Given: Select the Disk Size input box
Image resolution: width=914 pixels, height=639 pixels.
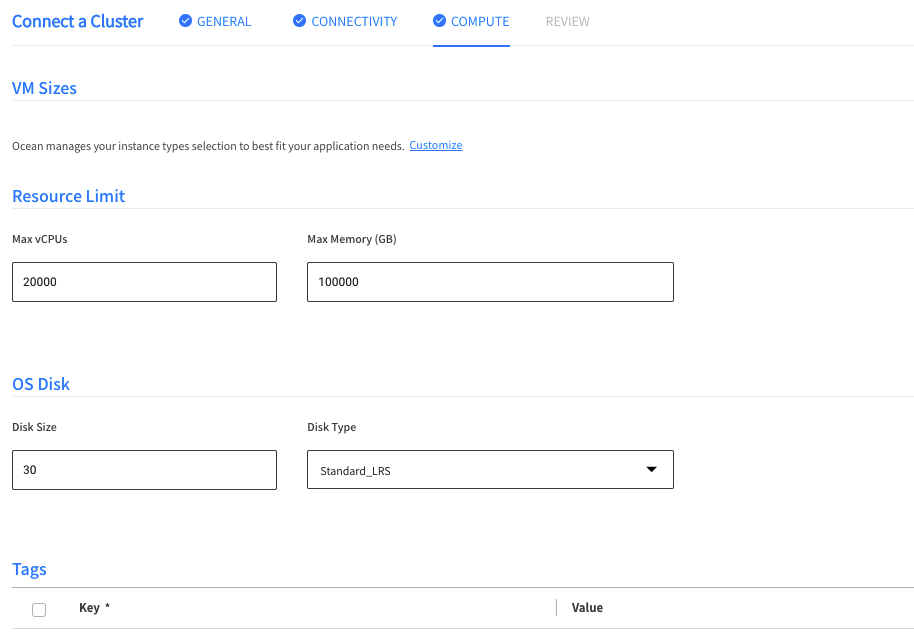Looking at the screenshot, I should (144, 470).
